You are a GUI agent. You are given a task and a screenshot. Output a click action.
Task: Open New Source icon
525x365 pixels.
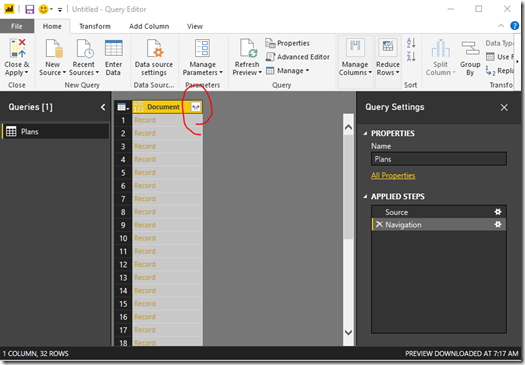54,48
